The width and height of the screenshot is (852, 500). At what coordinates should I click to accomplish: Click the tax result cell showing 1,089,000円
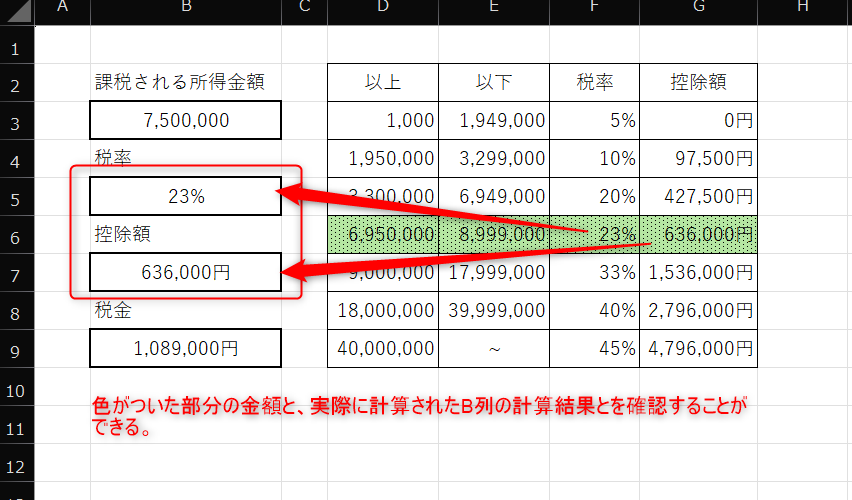tap(186, 348)
